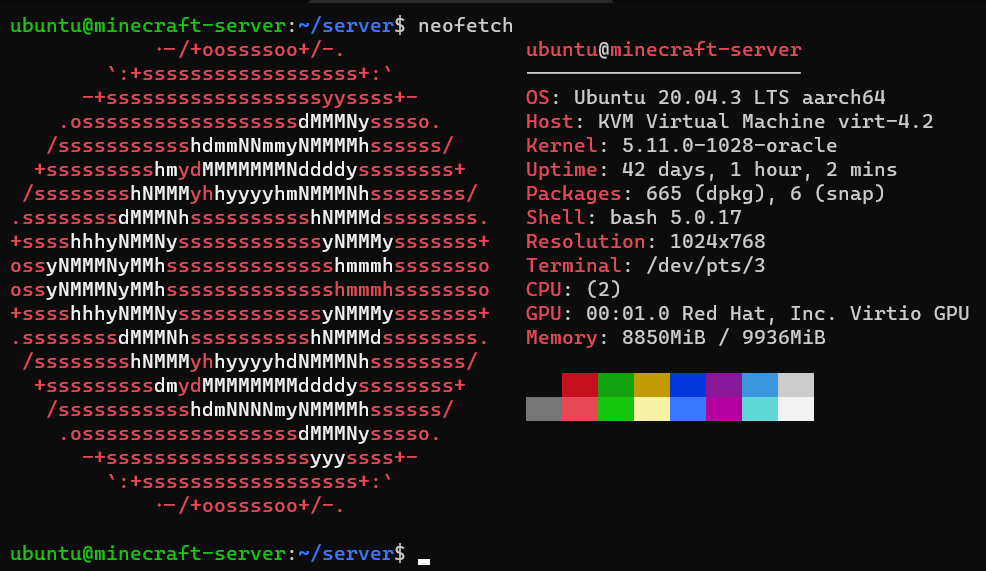Screen dimensions: 986x571
Task: Click the bright blue bottom-row color block
Action: (x=688, y=409)
